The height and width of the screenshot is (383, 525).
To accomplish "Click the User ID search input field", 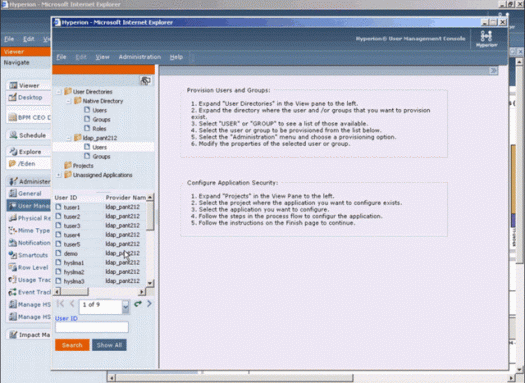I will [92, 327].
